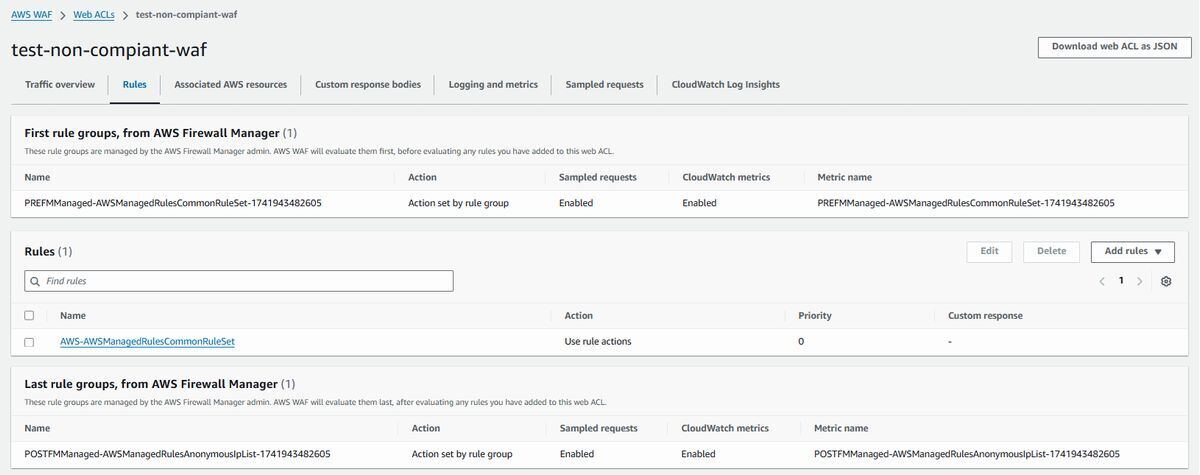Focus the Find rules search field
The width and height of the screenshot is (1200, 475).
238,281
